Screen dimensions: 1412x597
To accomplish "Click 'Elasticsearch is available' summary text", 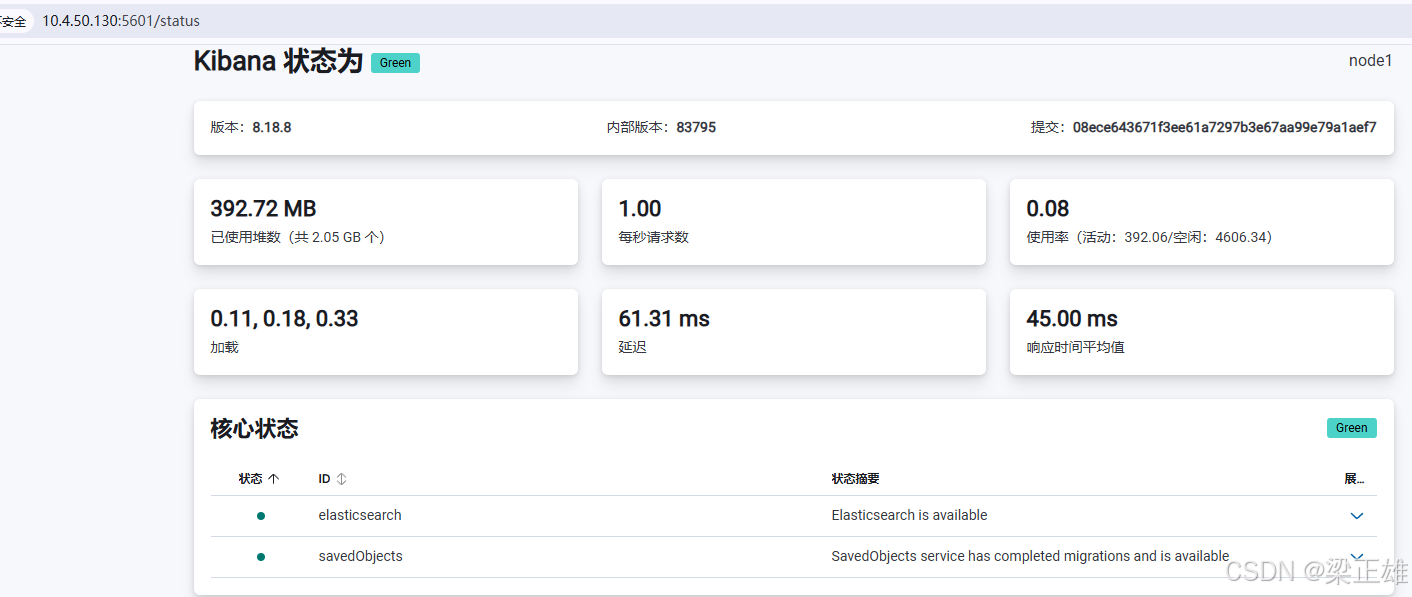I will 909,516.
